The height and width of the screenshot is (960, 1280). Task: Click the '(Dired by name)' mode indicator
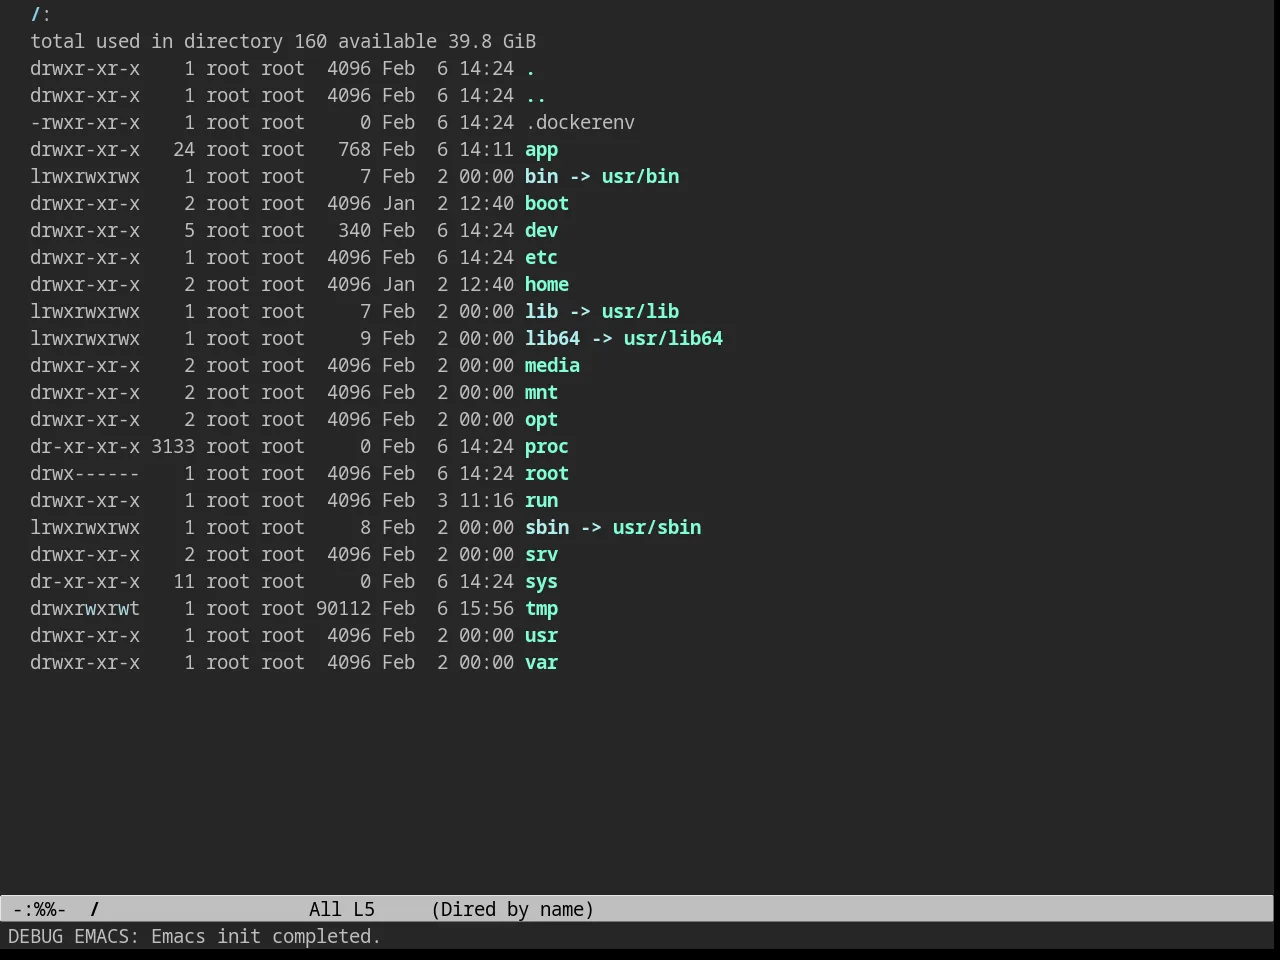point(513,909)
